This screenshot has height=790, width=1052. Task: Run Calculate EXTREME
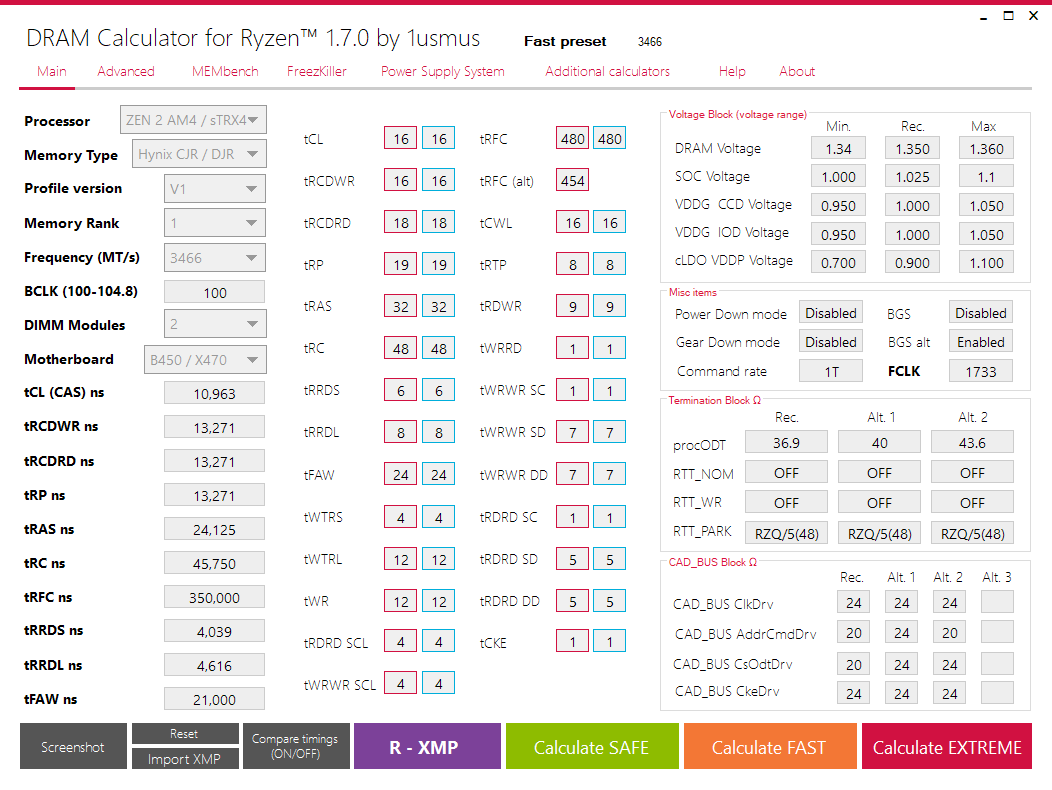(946, 746)
